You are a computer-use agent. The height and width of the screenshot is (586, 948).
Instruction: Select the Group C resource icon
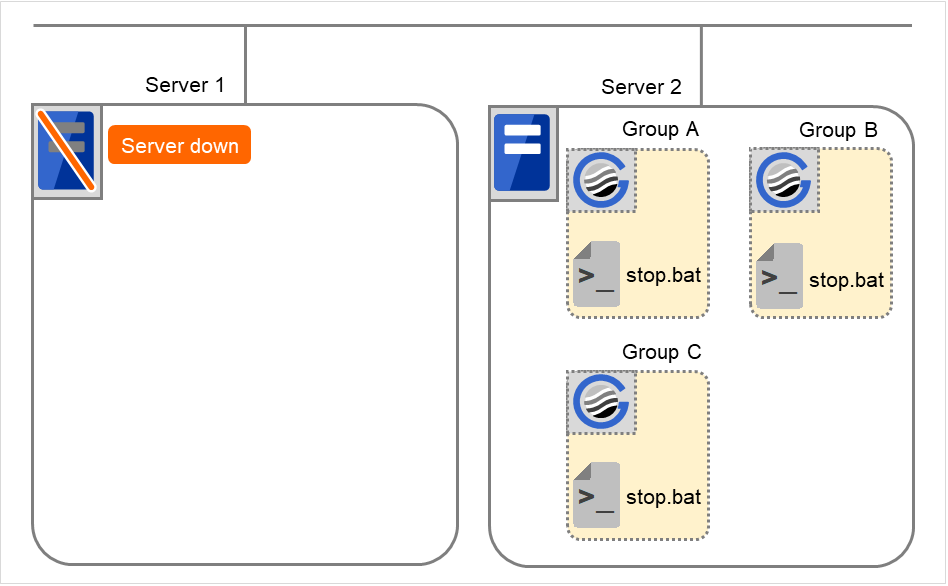tap(601, 404)
